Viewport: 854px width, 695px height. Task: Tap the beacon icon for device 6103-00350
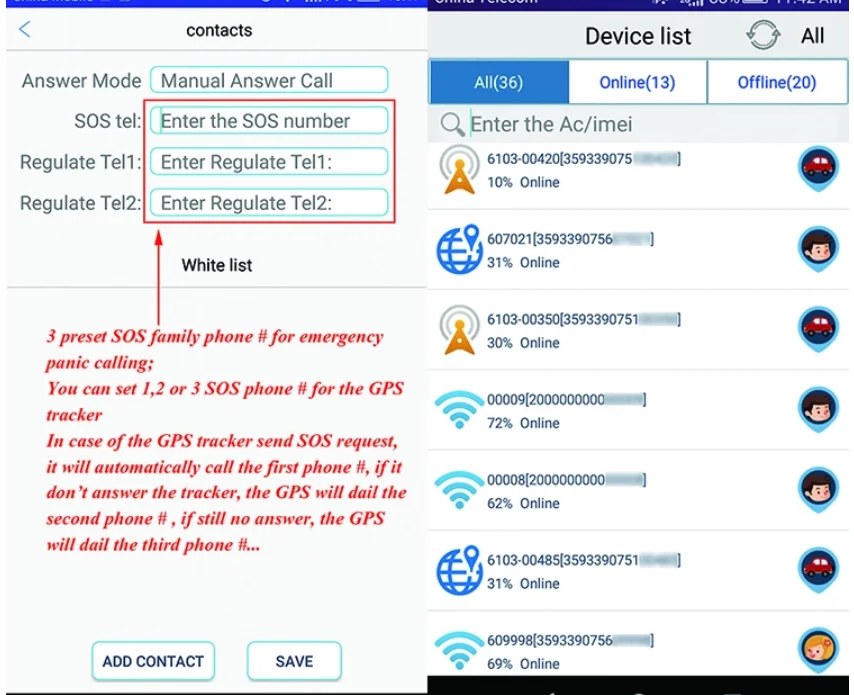click(x=459, y=330)
